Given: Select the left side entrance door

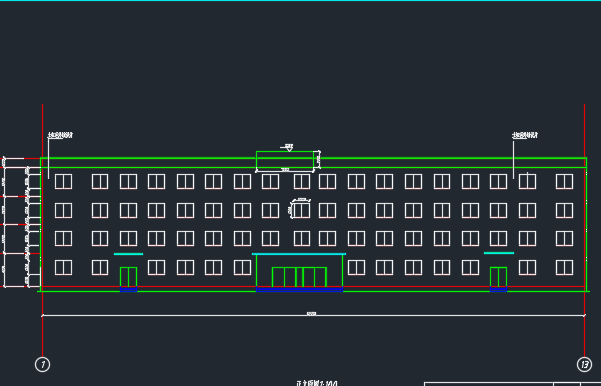Looking at the screenshot, I should pyautogui.click(x=128, y=277).
